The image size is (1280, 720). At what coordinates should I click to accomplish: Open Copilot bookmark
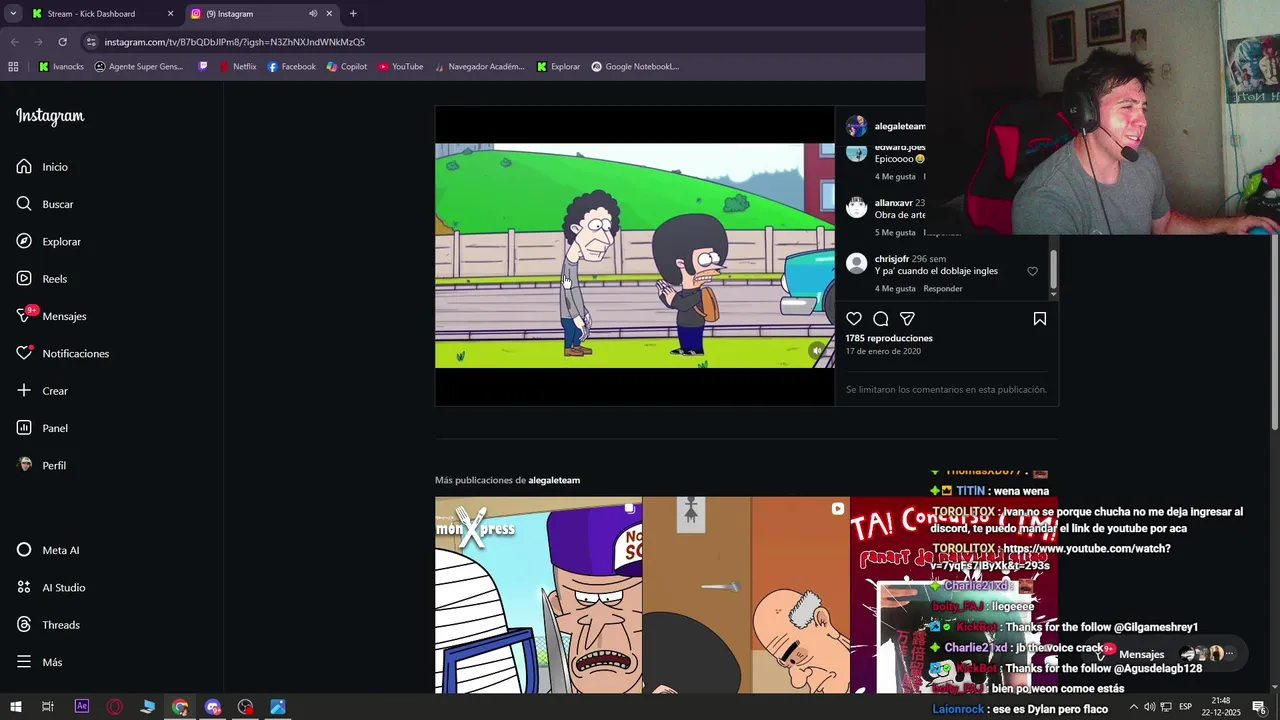347,67
